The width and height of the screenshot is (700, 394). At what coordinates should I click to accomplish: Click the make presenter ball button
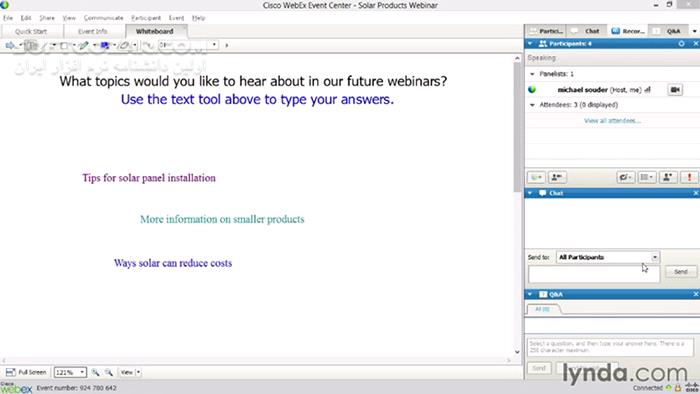point(537,178)
